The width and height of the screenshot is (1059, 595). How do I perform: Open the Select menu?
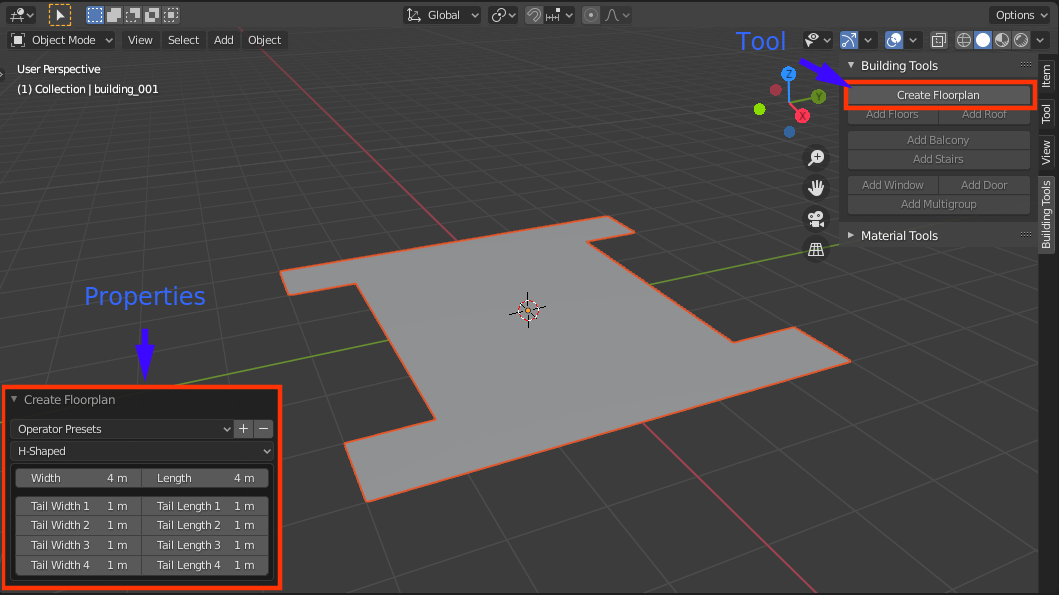pyautogui.click(x=183, y=40)
